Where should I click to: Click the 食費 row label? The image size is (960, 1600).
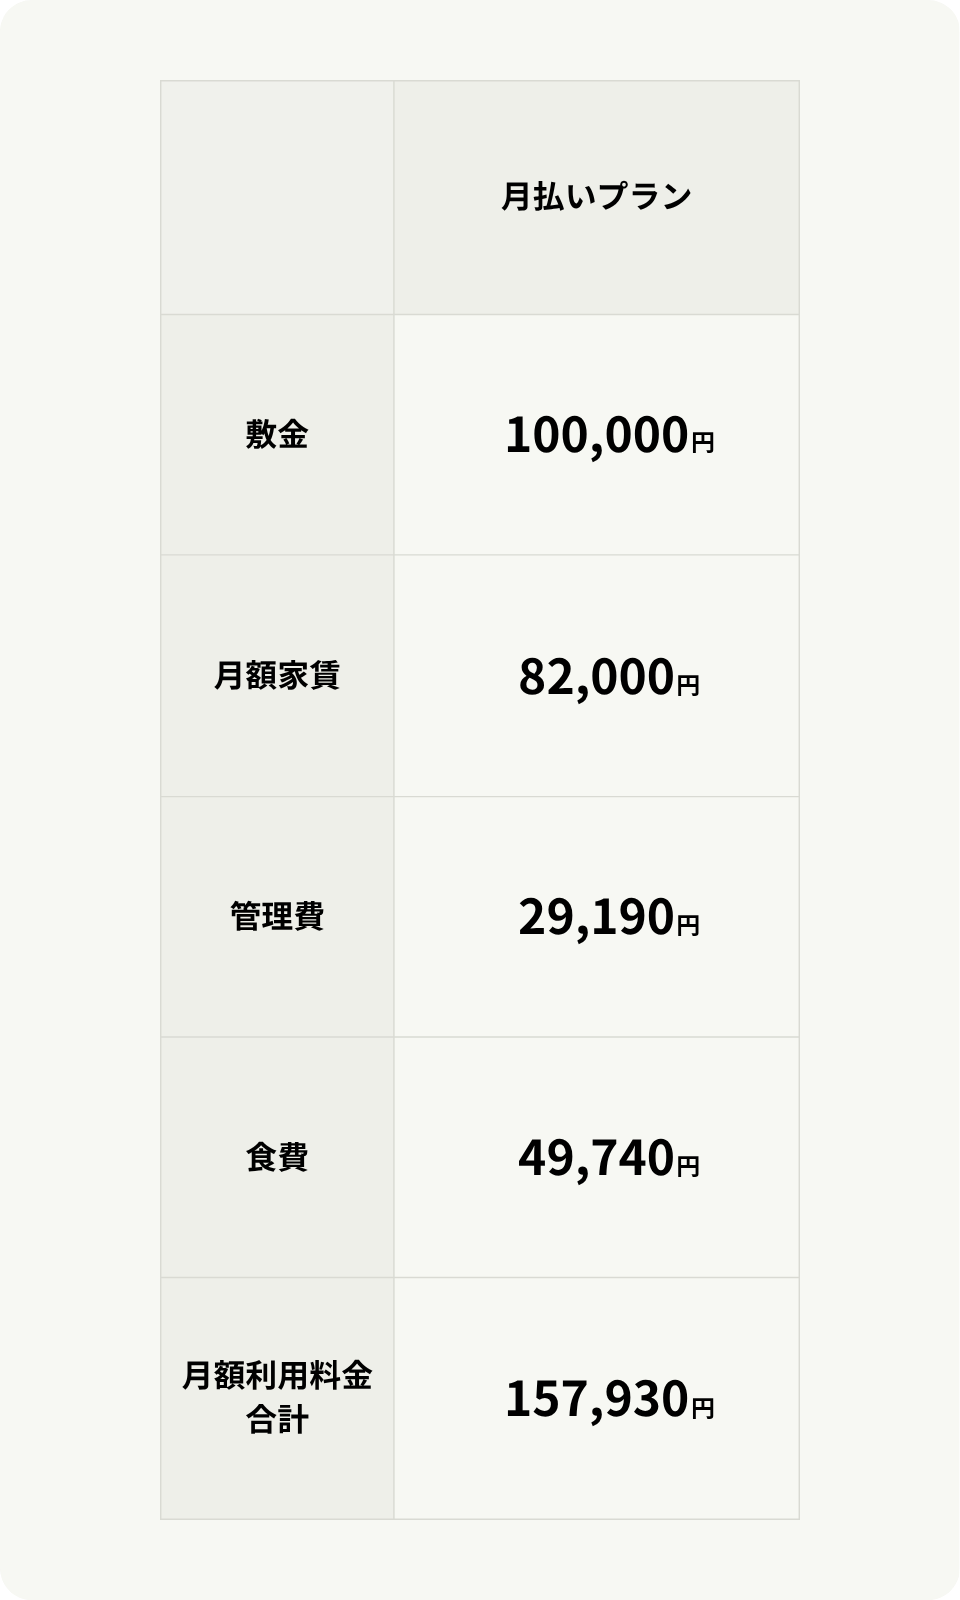277,1158
